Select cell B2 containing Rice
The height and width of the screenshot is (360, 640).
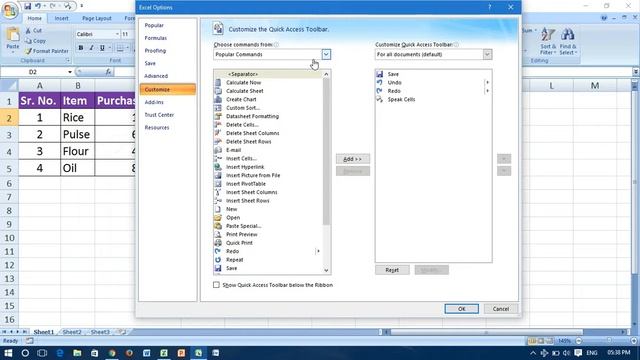[78, 118]
